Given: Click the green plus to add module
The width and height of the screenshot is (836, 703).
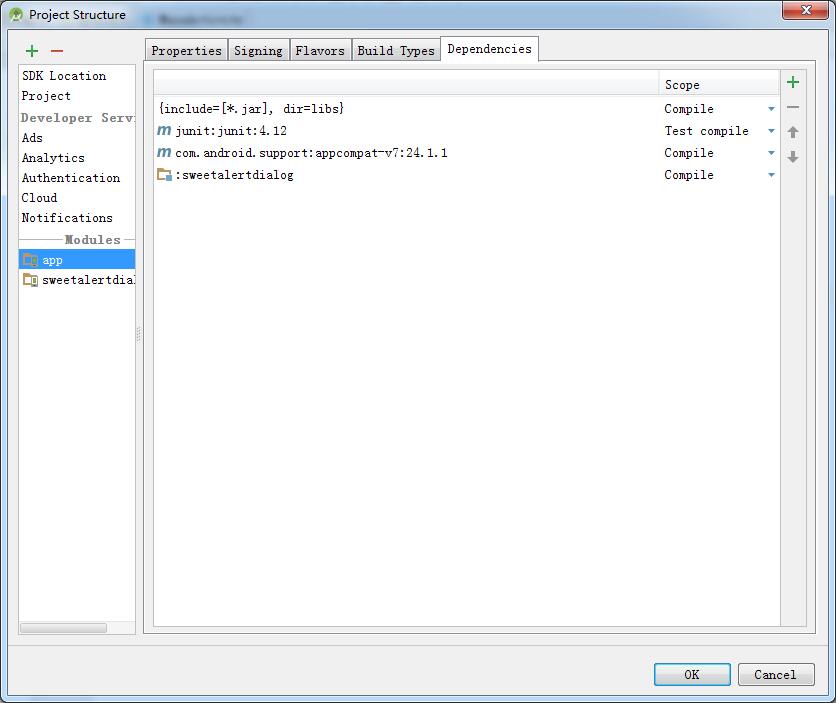Looking at the screenshot, I should point(32,51).
